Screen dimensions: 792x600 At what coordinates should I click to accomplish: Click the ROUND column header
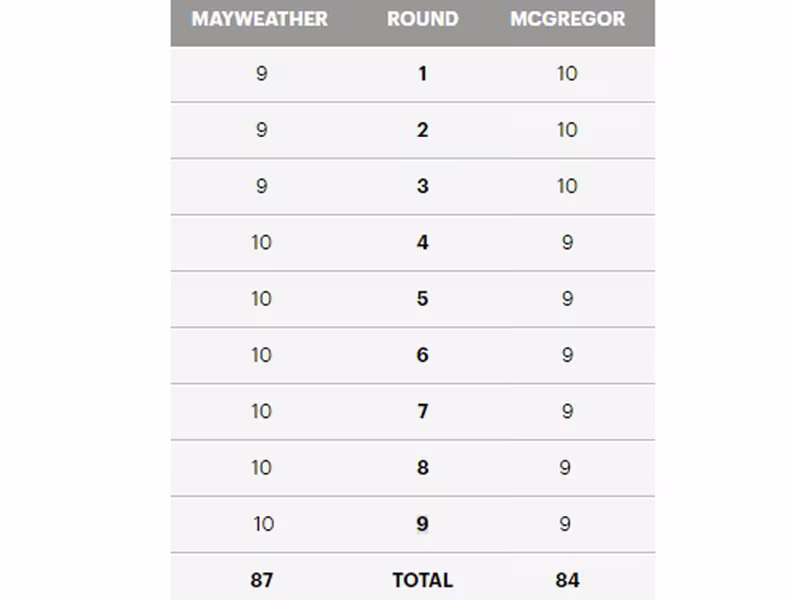[x=423, y=19]
